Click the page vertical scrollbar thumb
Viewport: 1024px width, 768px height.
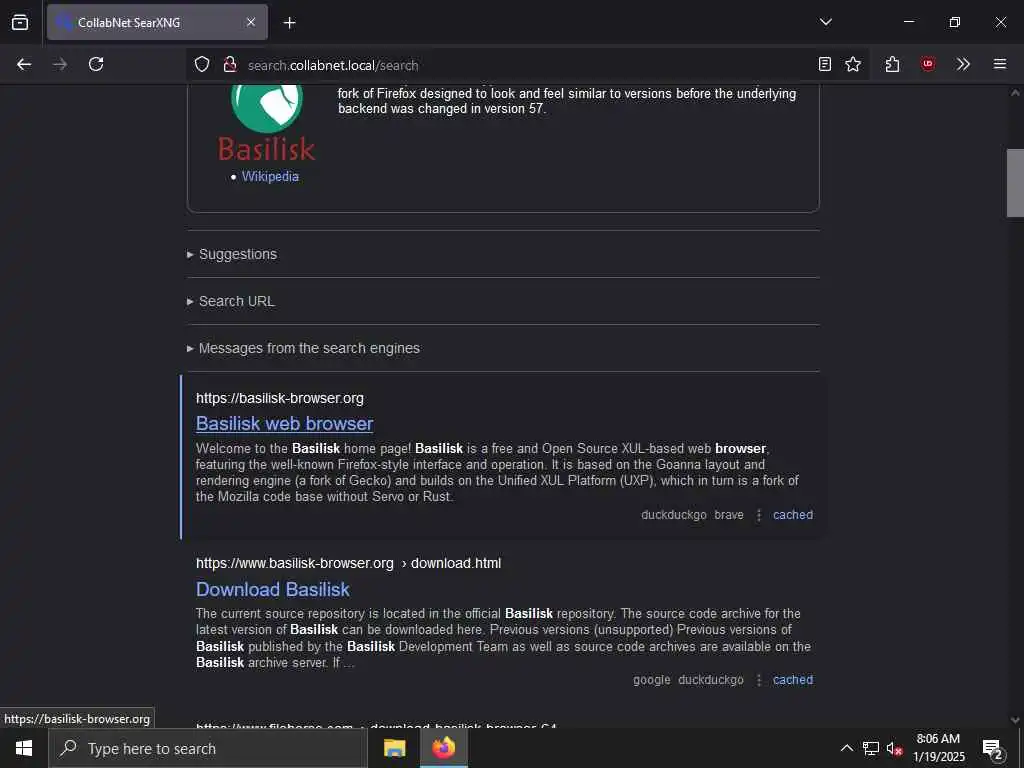coord(1015,183)
